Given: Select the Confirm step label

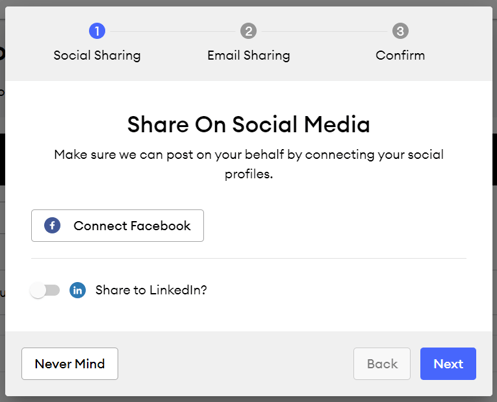Looking at the screenshot, I should tap(400, 55).
